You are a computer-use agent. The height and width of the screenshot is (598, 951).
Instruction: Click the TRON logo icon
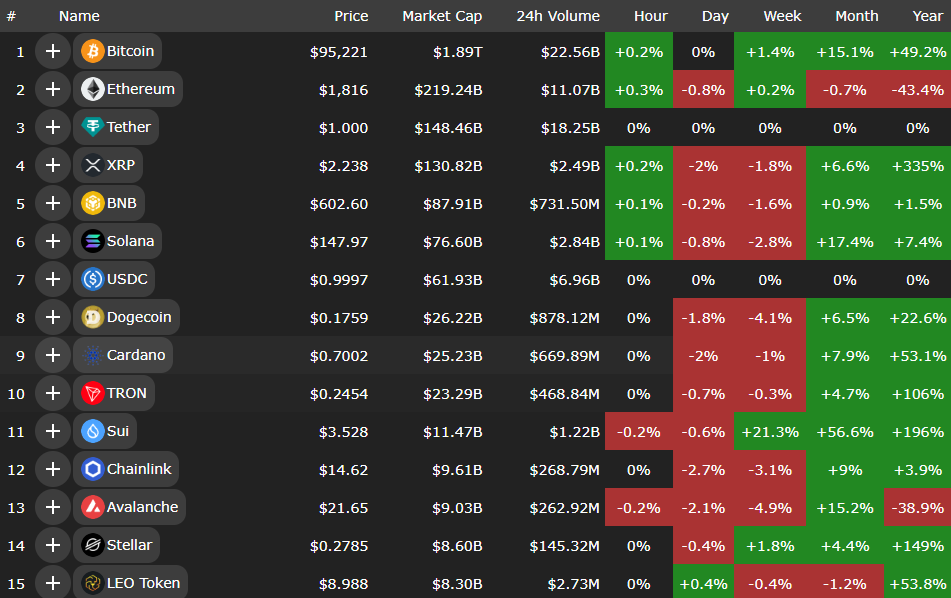pos(93,393)
